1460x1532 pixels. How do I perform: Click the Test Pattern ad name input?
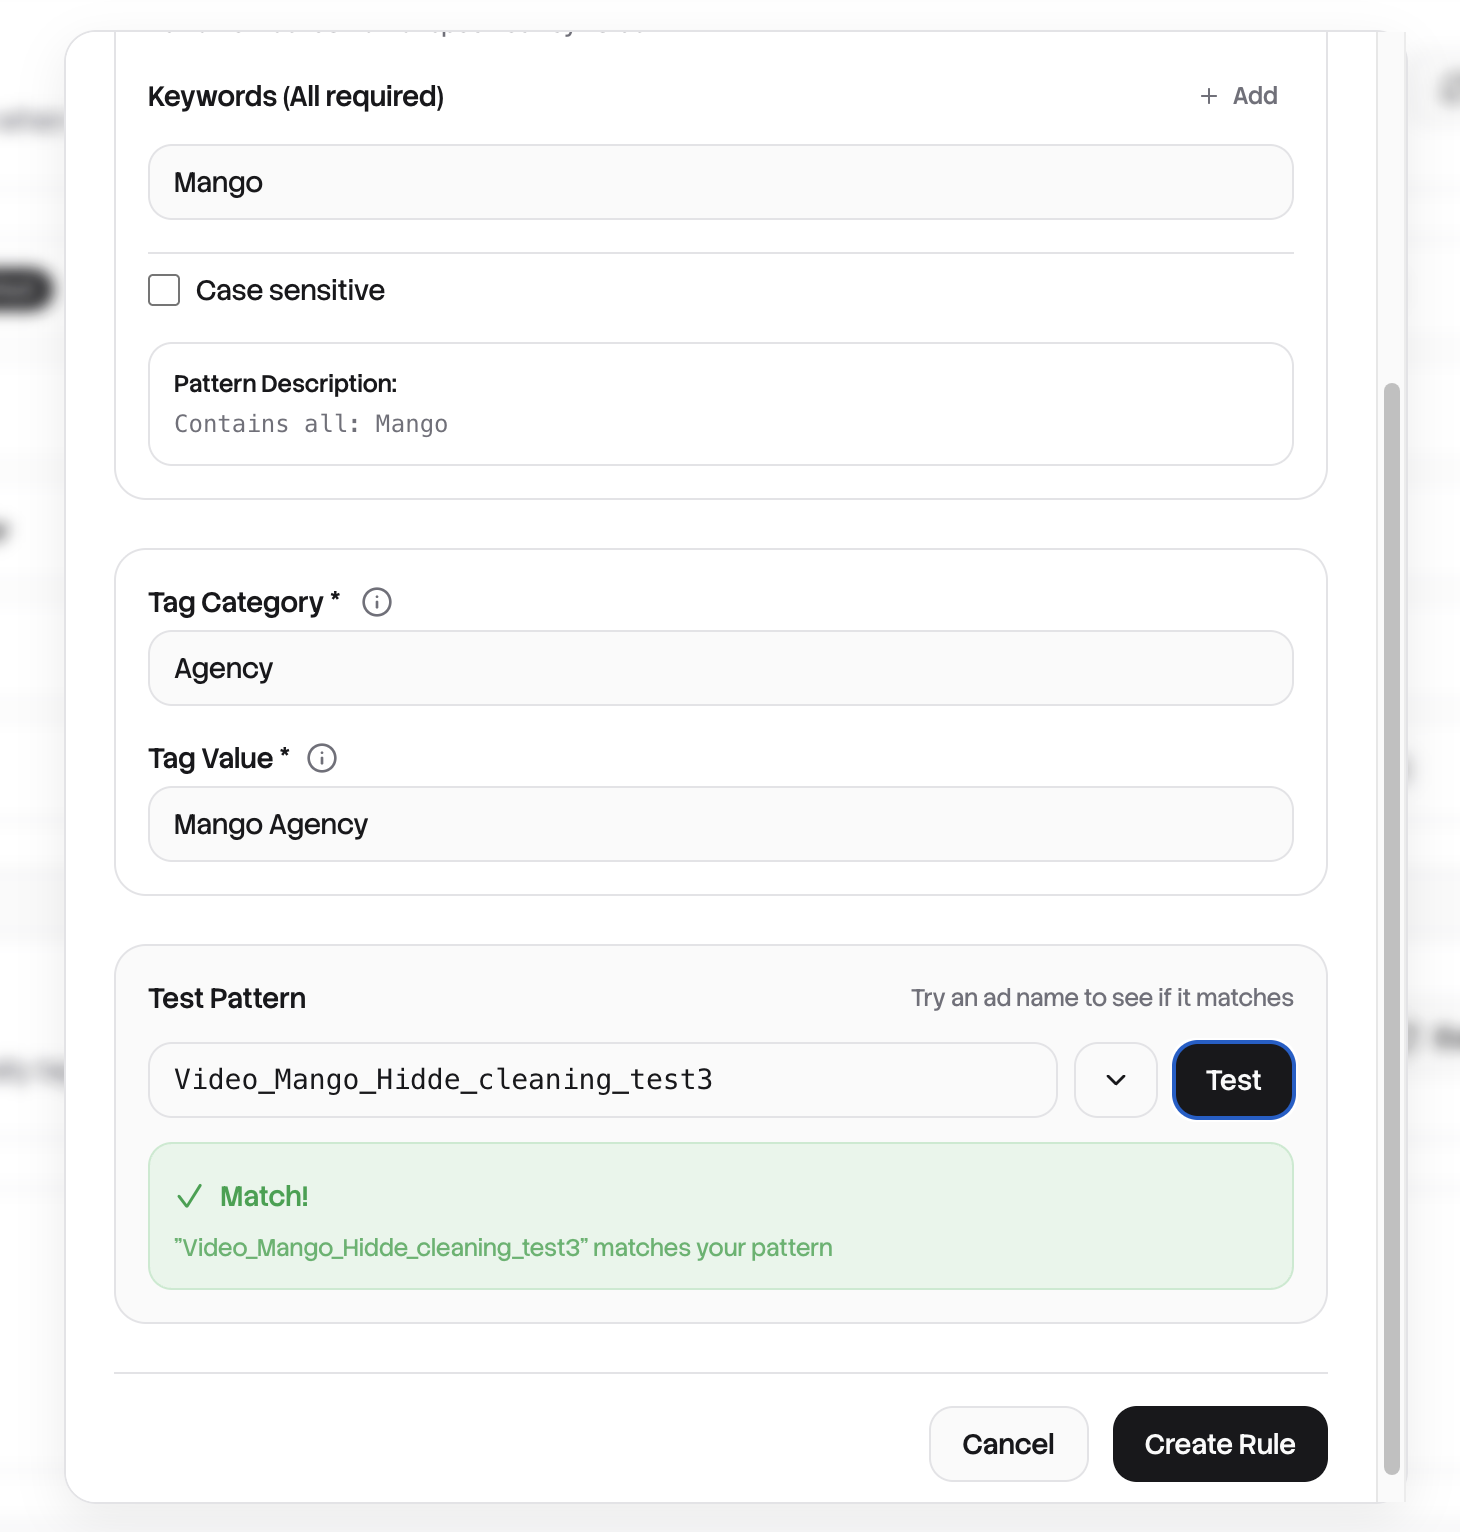602,1080
